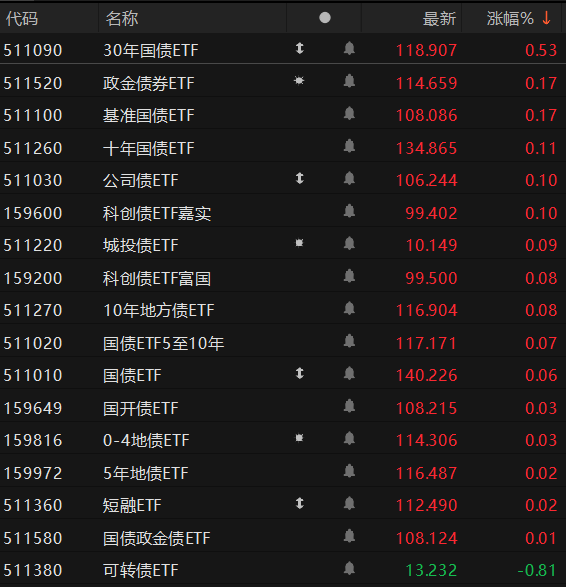The image size is (566, 587).
Task: Click the alert bell for 可转债ETF
Action: click(x=349, y=569)
